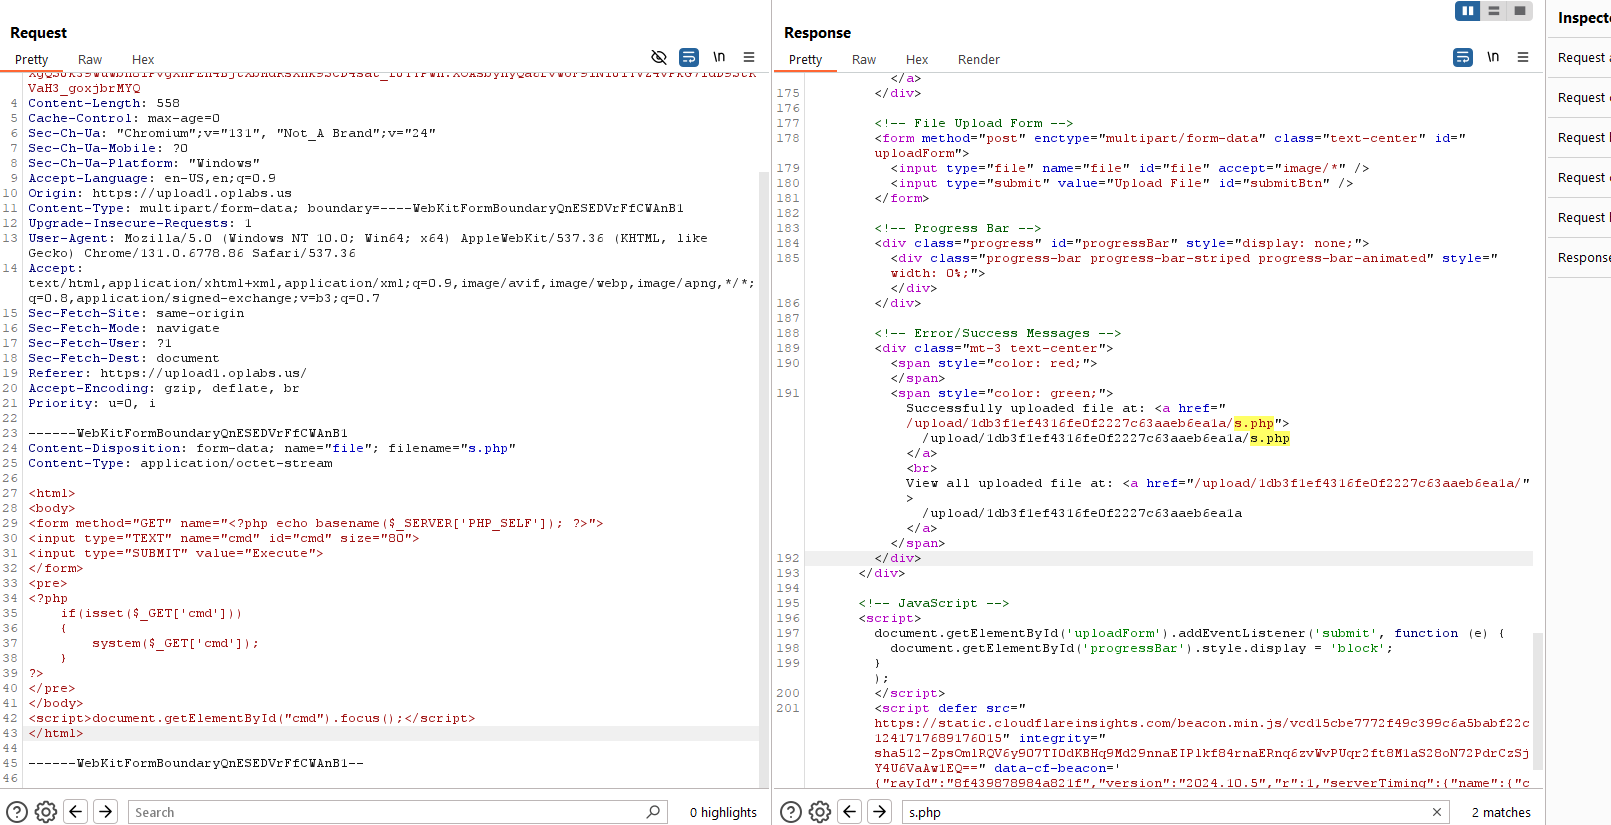Go to next match in Request search

(x=106, y=811)
